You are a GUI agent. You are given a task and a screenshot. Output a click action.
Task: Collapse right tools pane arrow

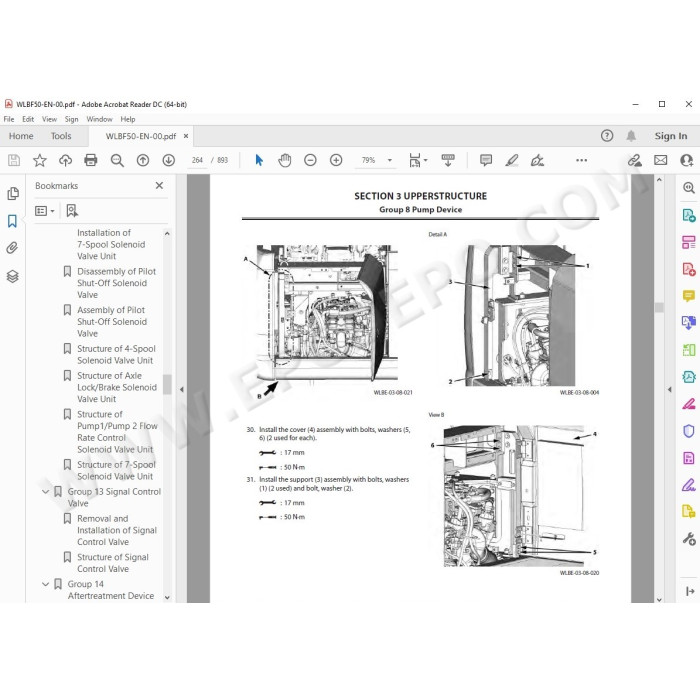point(669,389)
